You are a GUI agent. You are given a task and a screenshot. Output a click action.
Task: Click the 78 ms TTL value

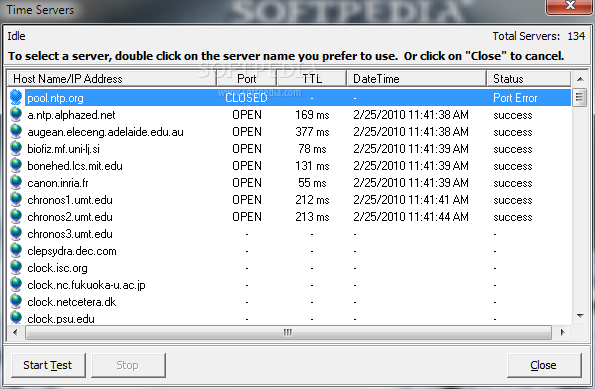pyautogui.click(x=312, y=149)
